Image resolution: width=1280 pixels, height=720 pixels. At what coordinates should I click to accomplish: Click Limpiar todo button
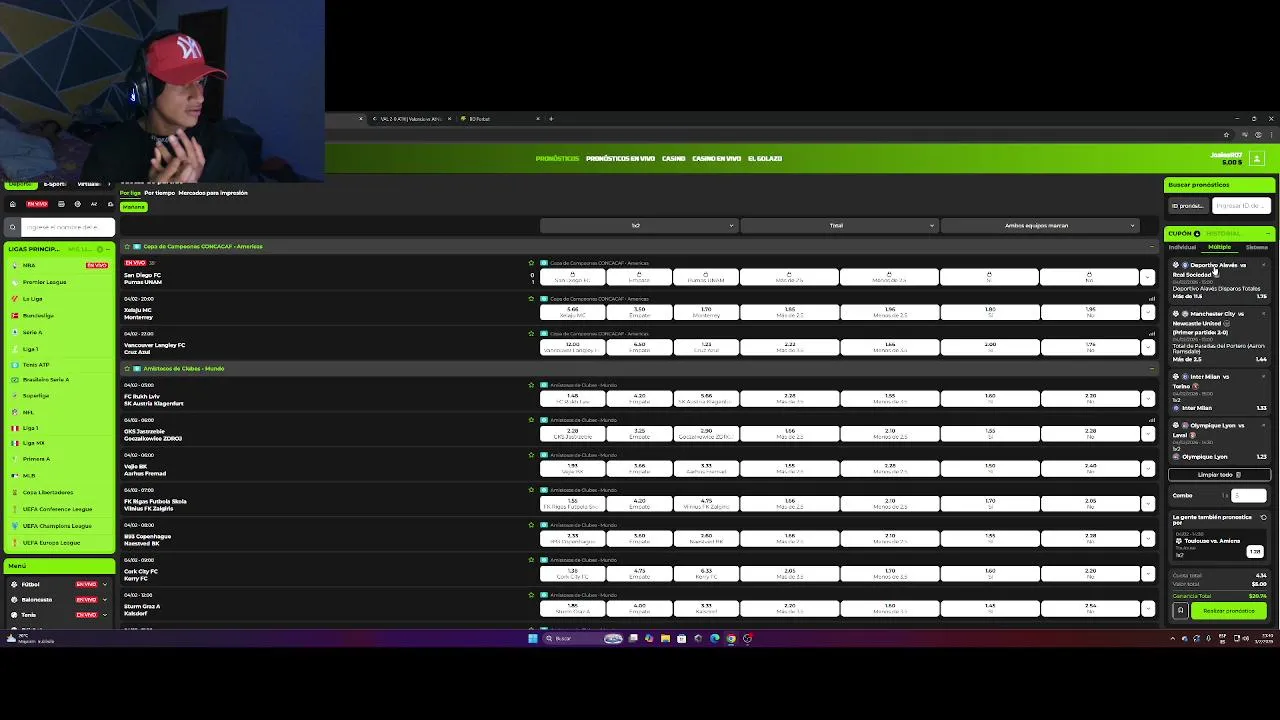1219,475
